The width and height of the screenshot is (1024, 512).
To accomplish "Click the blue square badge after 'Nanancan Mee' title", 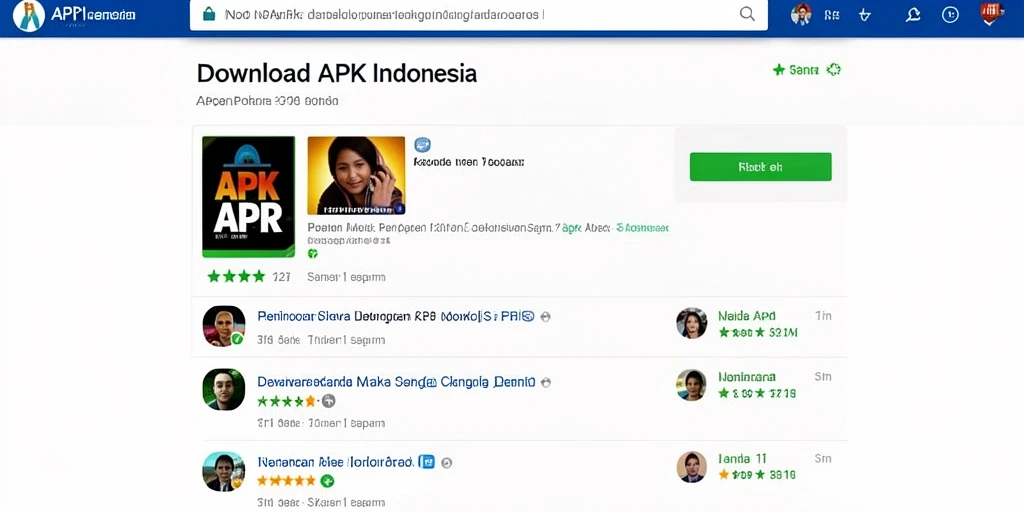I will (426, 462).
